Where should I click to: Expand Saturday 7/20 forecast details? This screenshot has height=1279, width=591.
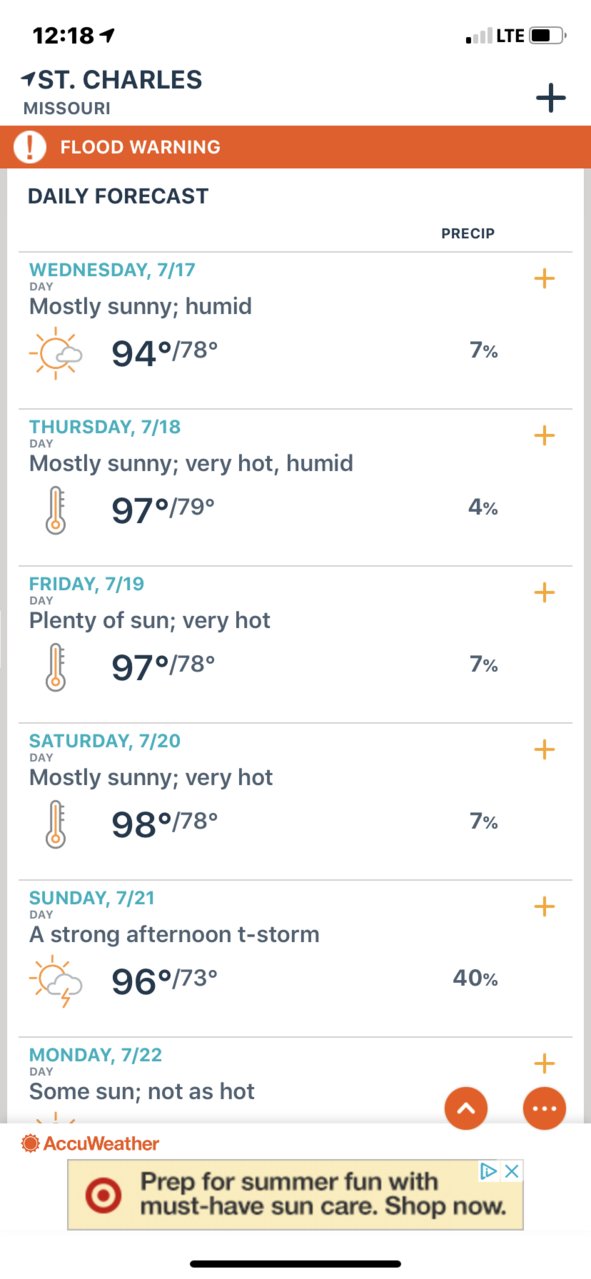coord(544,749)
